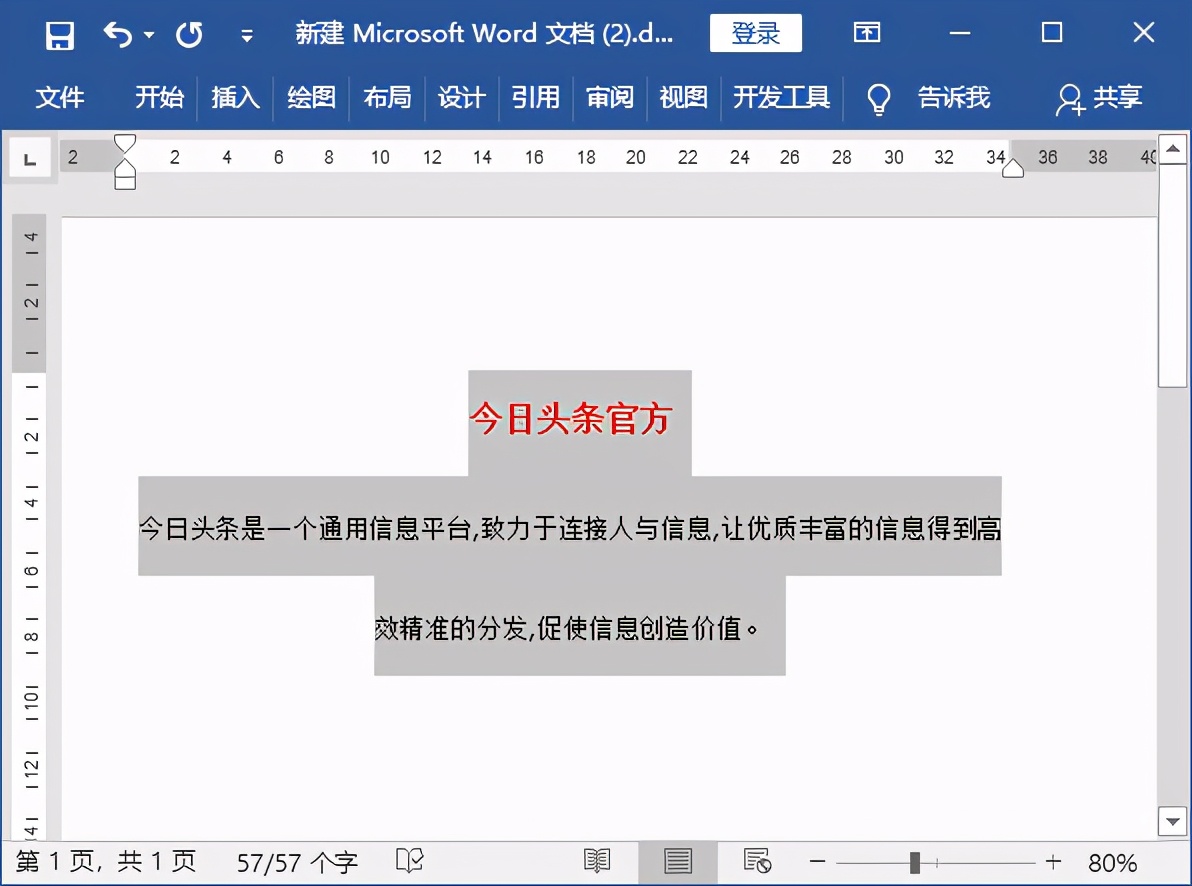Click the right indent marker on ruler

pos(1013,169)
